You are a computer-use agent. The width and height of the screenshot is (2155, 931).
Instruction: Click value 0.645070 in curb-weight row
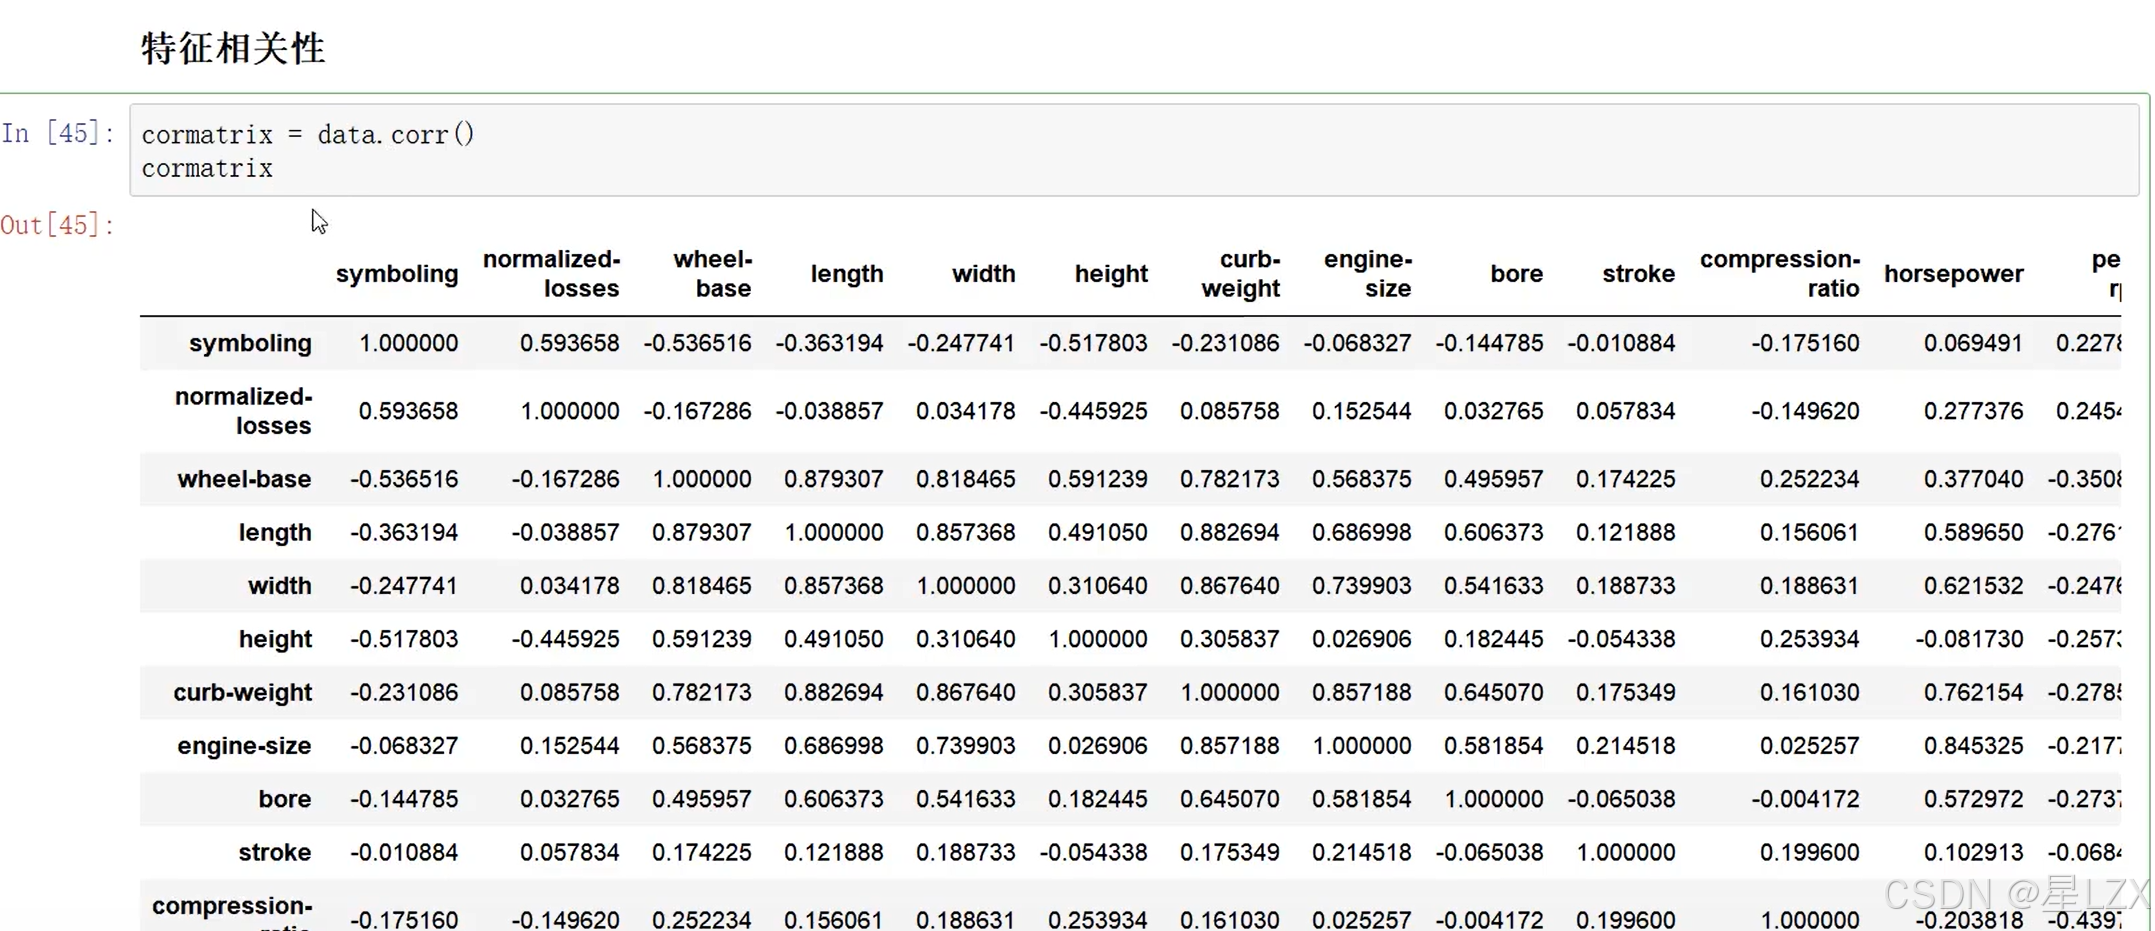(1493, 692)
